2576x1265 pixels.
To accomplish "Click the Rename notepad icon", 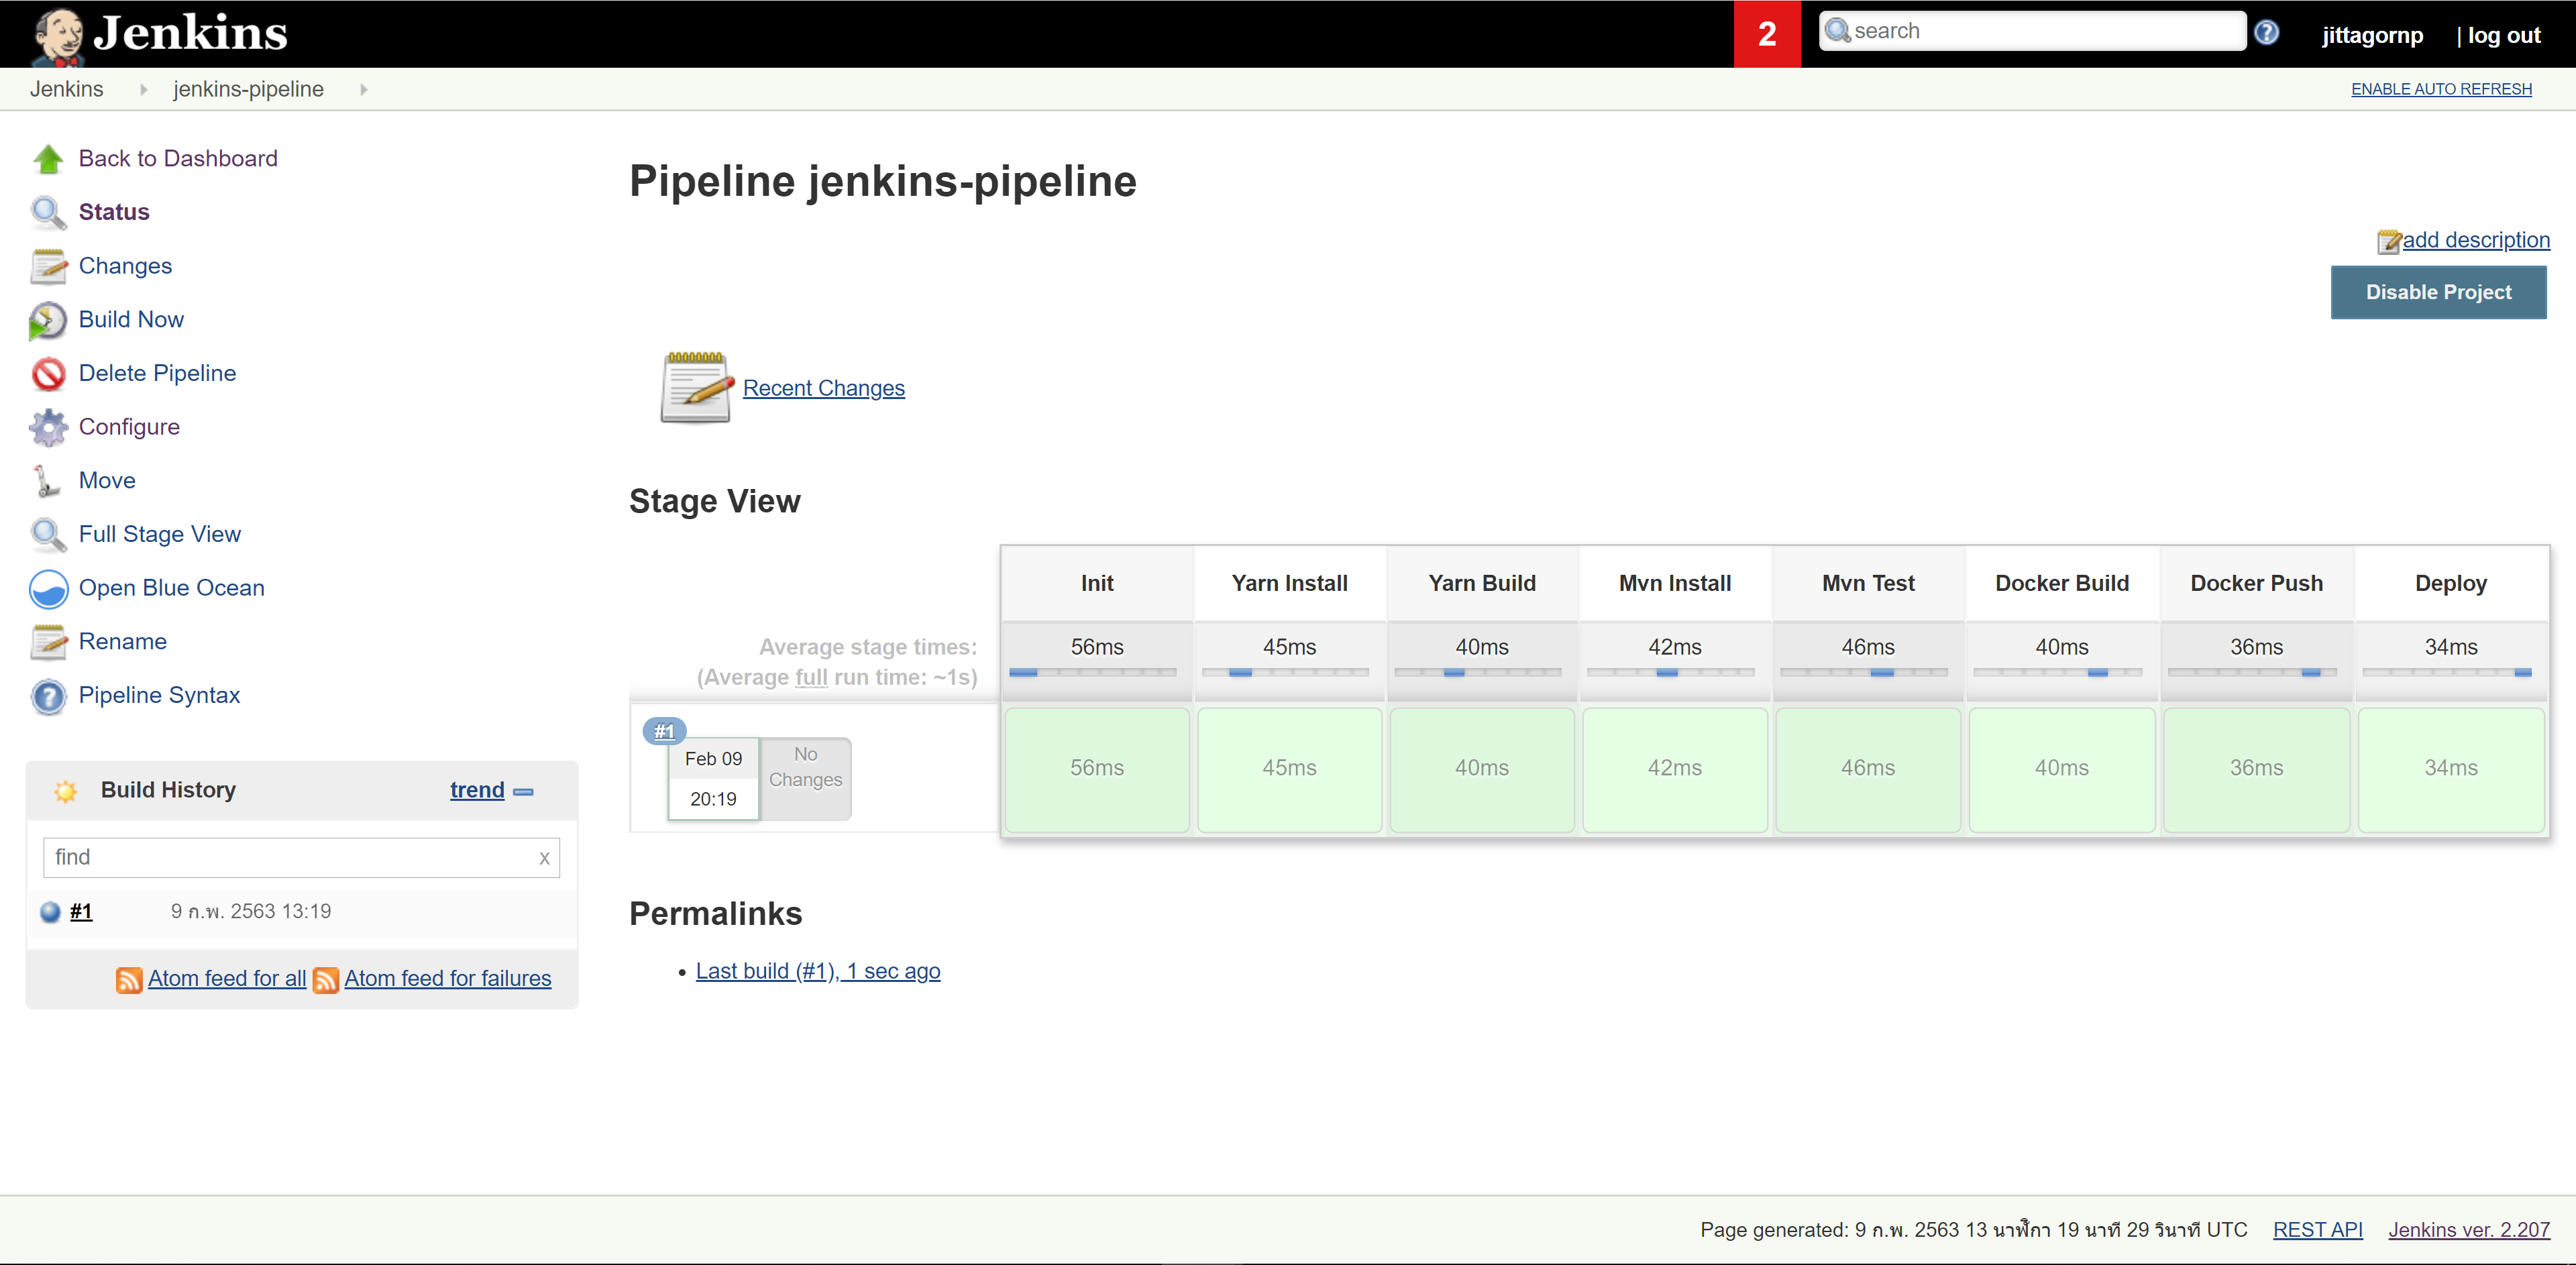I will (x=48, y=642).
